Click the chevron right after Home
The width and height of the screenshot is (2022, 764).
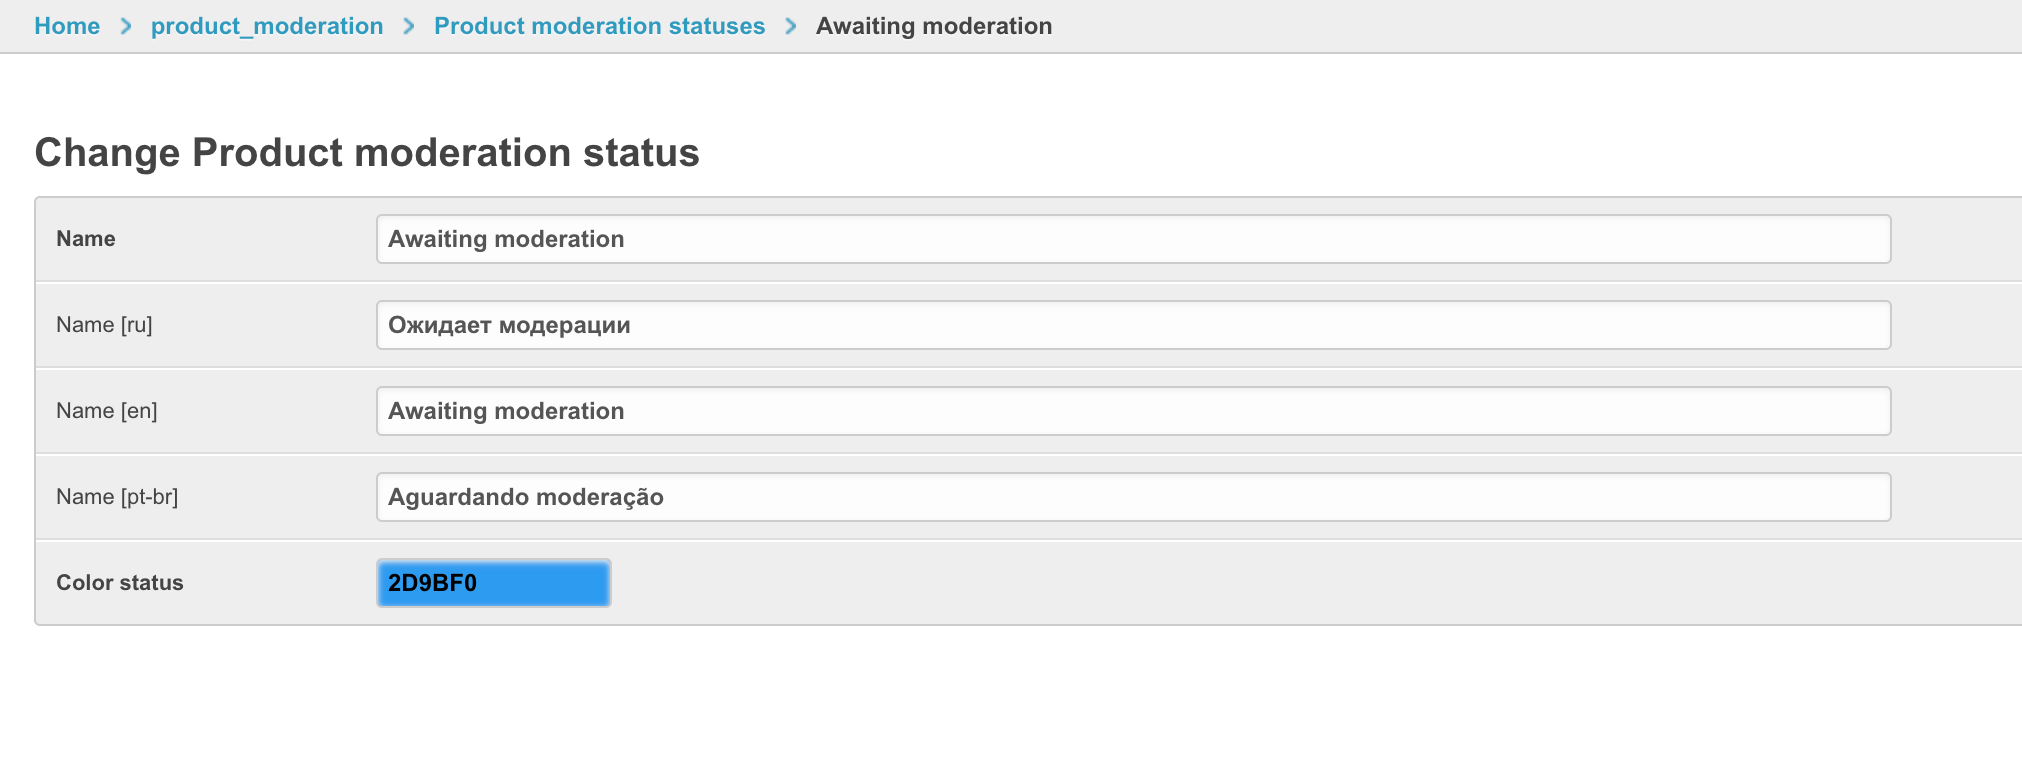[x=126, y=26]
